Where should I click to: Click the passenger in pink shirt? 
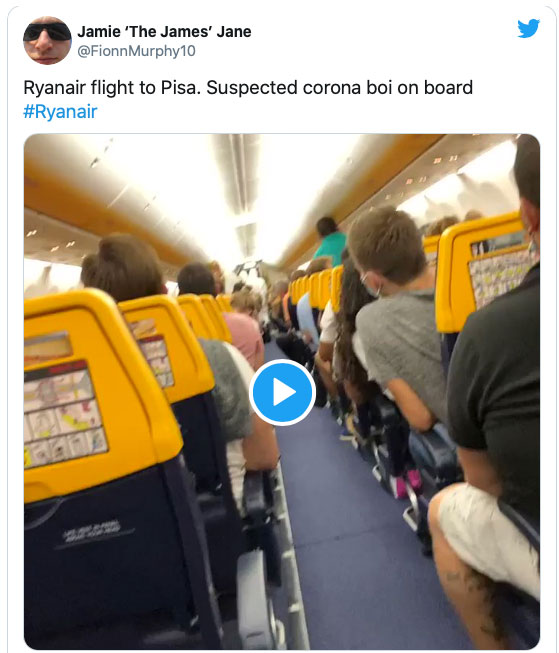pyautogui.click(x=246, y=327)
